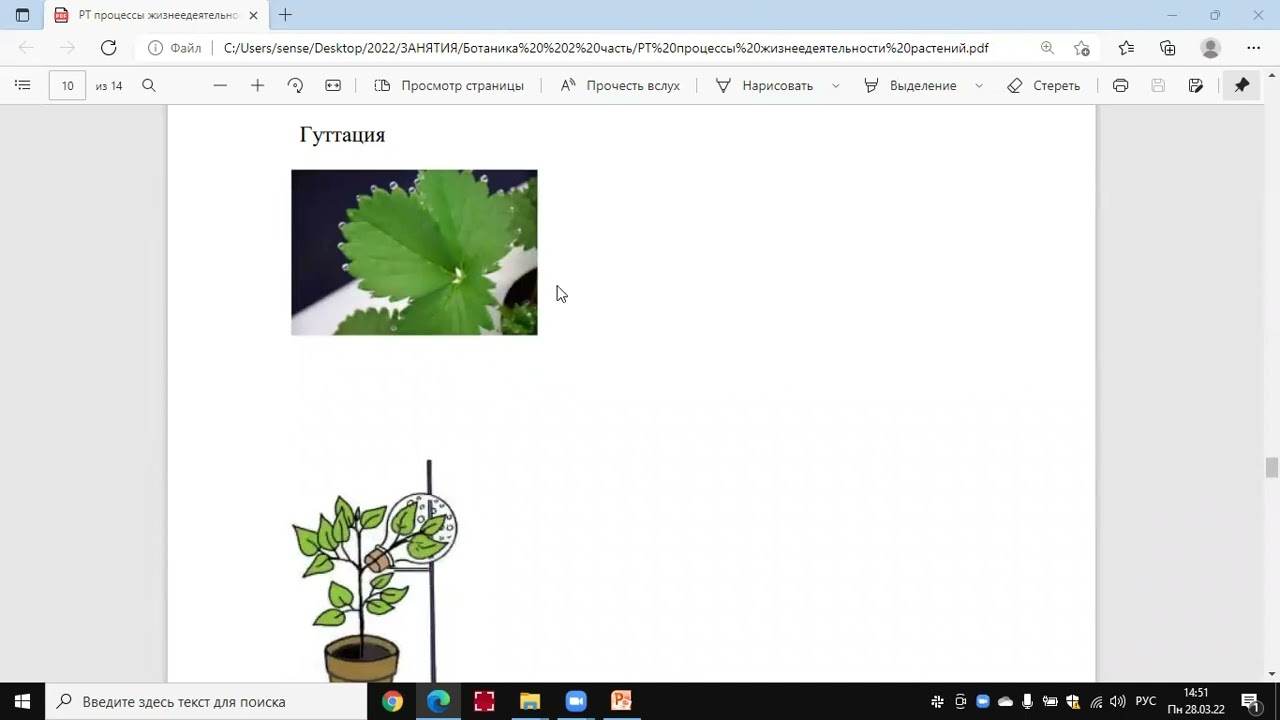This screenshot has width=1280, height=720.
Task: Open the clock and calendar flyout
Action: [1196, 701]
